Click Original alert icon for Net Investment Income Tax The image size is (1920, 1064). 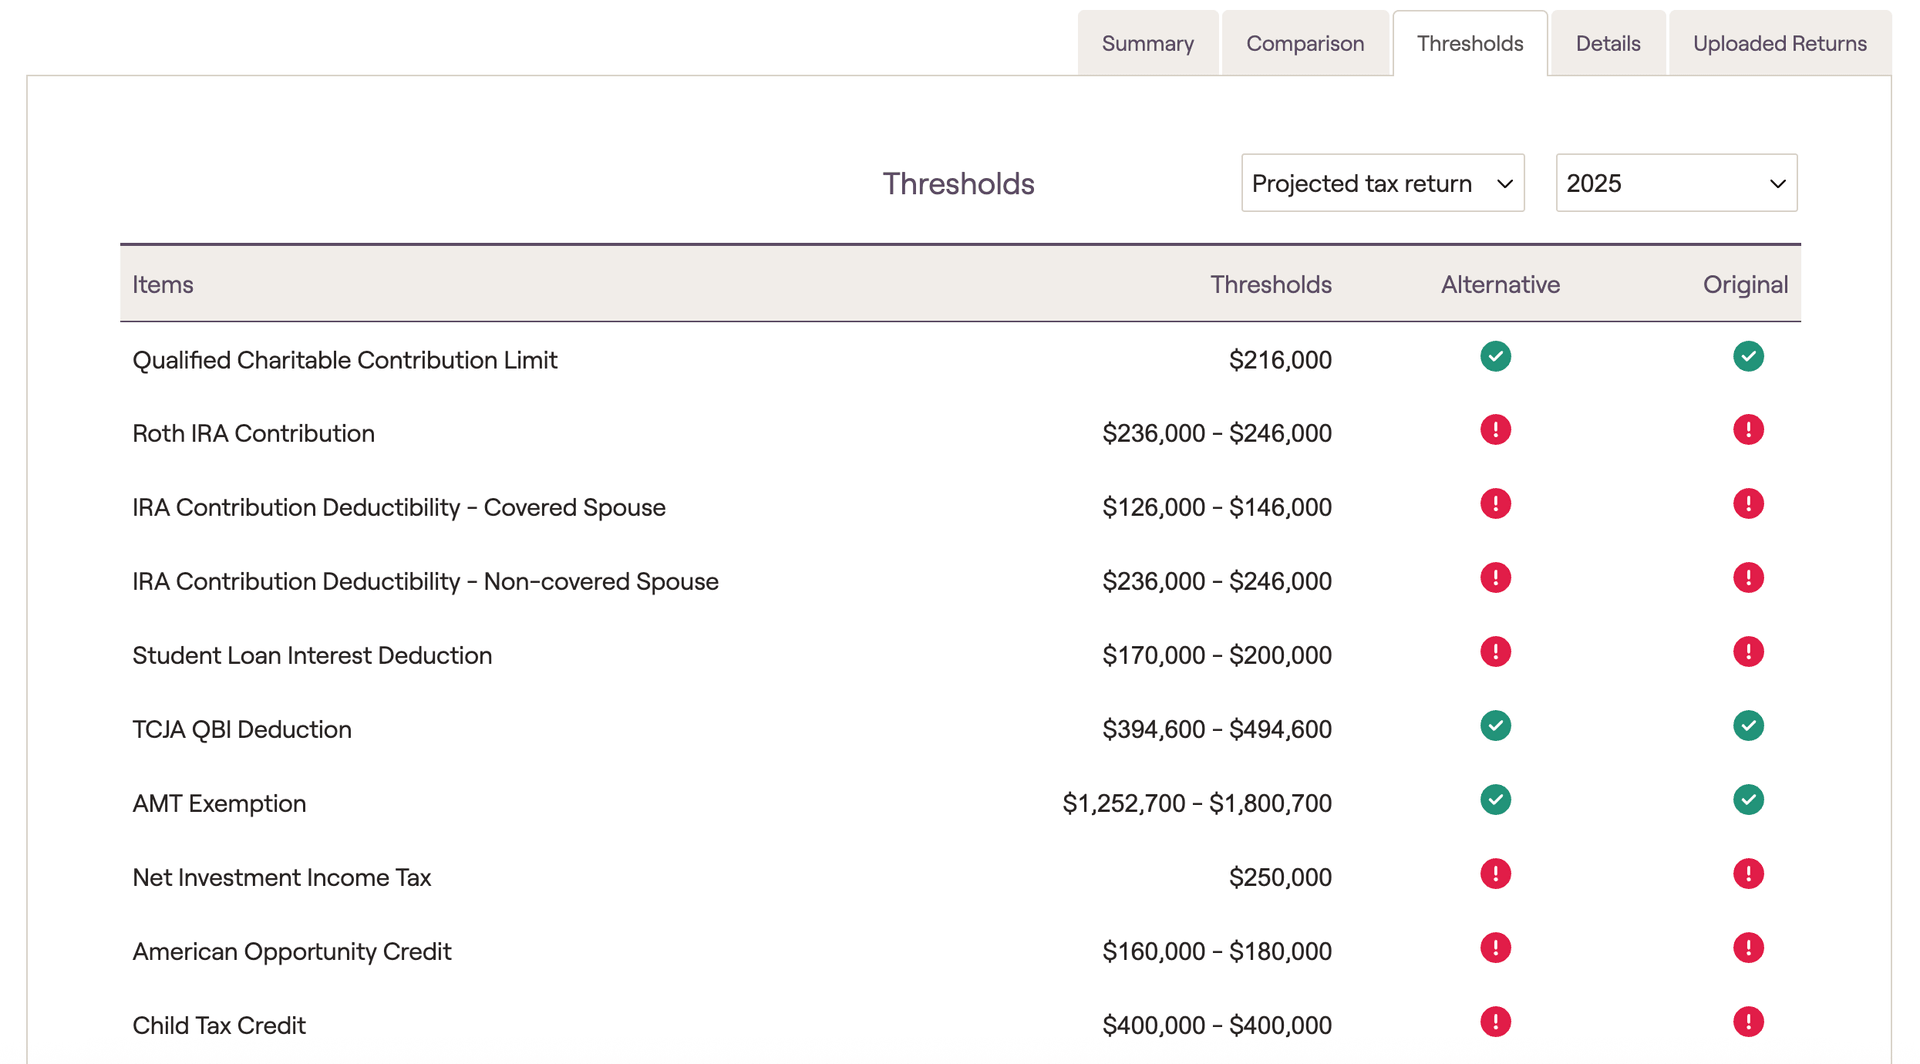tap(1748, 875)
